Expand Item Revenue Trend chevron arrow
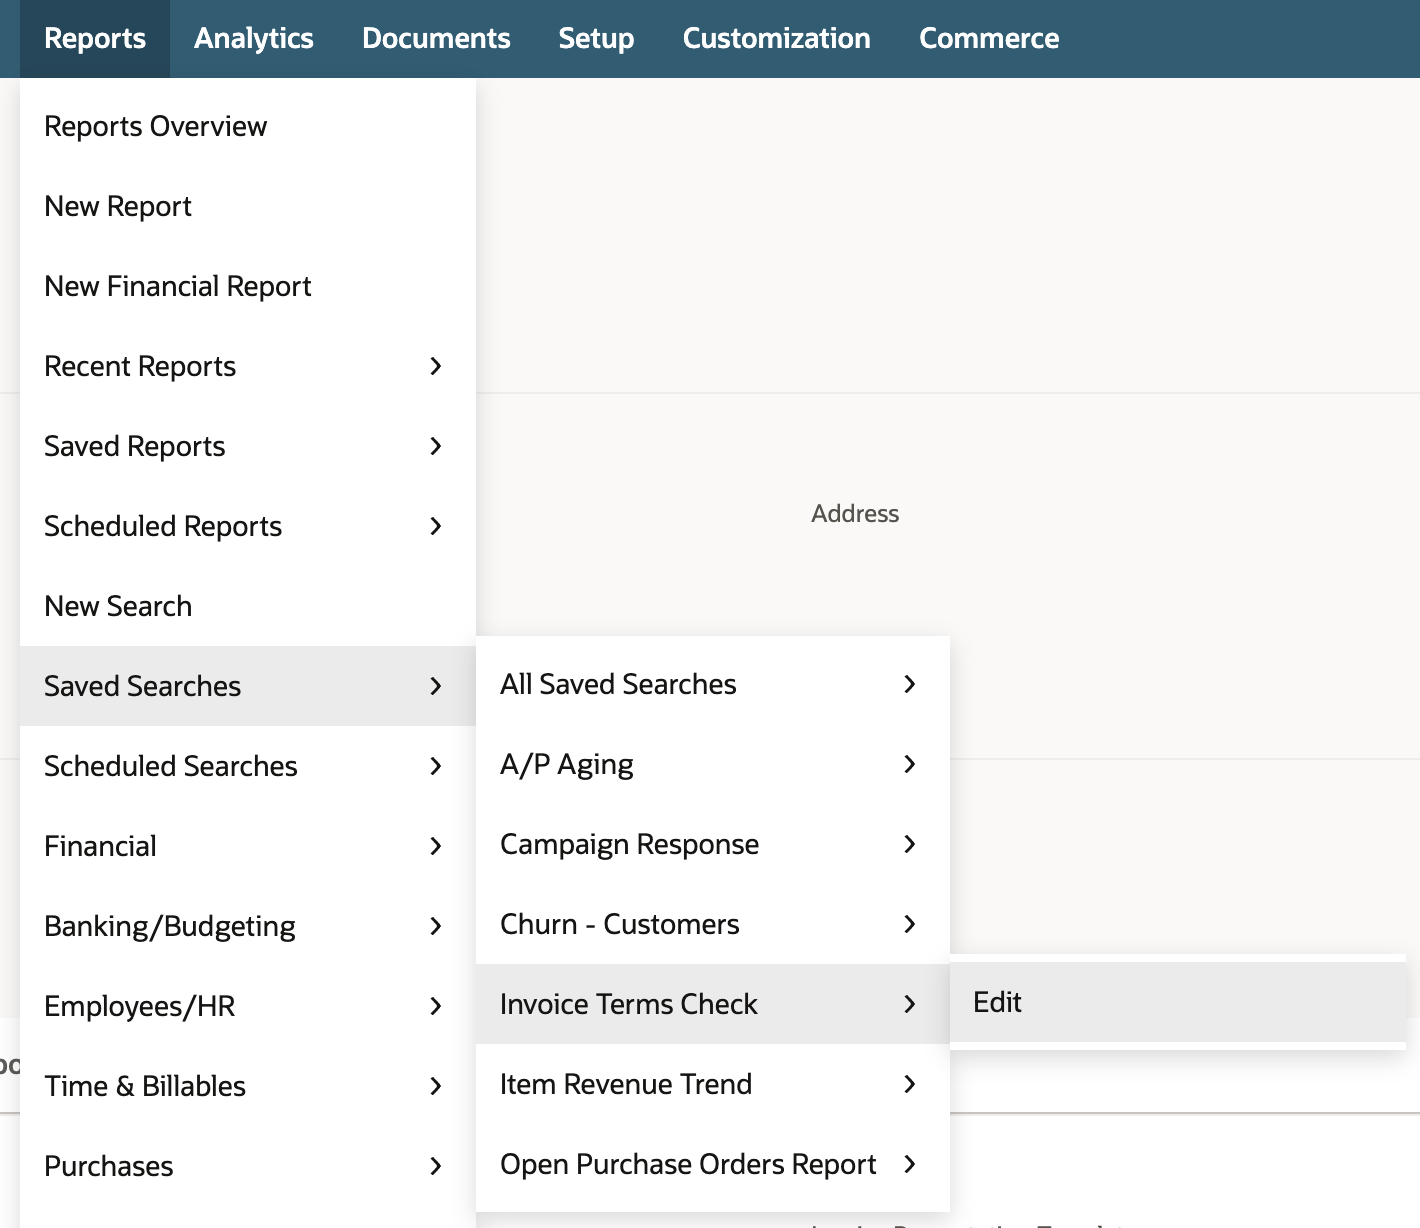The width and height of the screenshot is (1420, 1228). [x=910, y=1084]
